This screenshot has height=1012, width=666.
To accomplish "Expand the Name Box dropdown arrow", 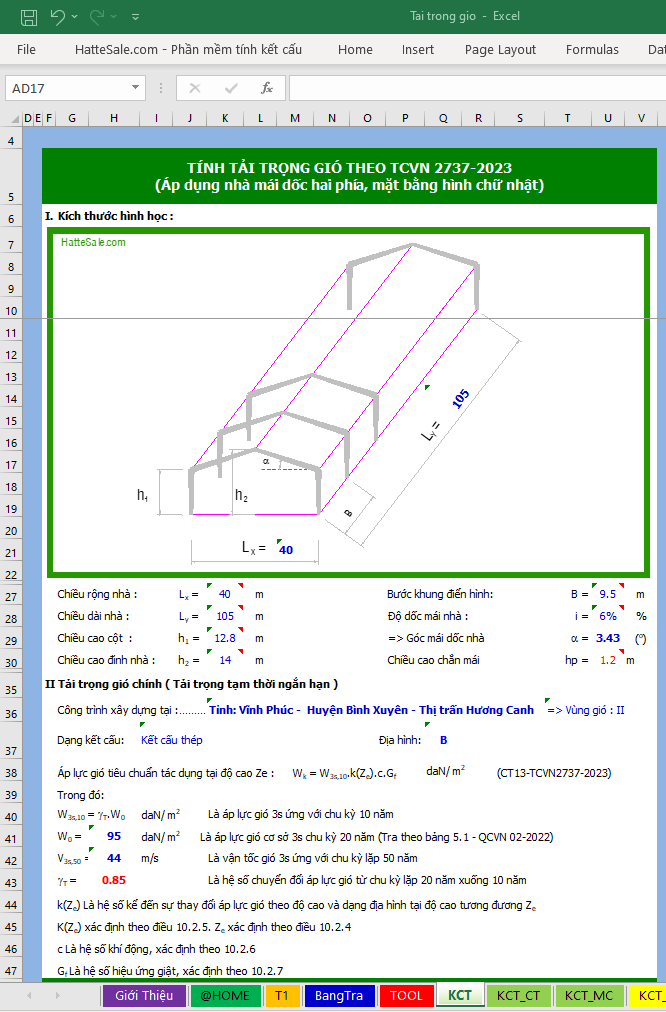I will (136, 88).
